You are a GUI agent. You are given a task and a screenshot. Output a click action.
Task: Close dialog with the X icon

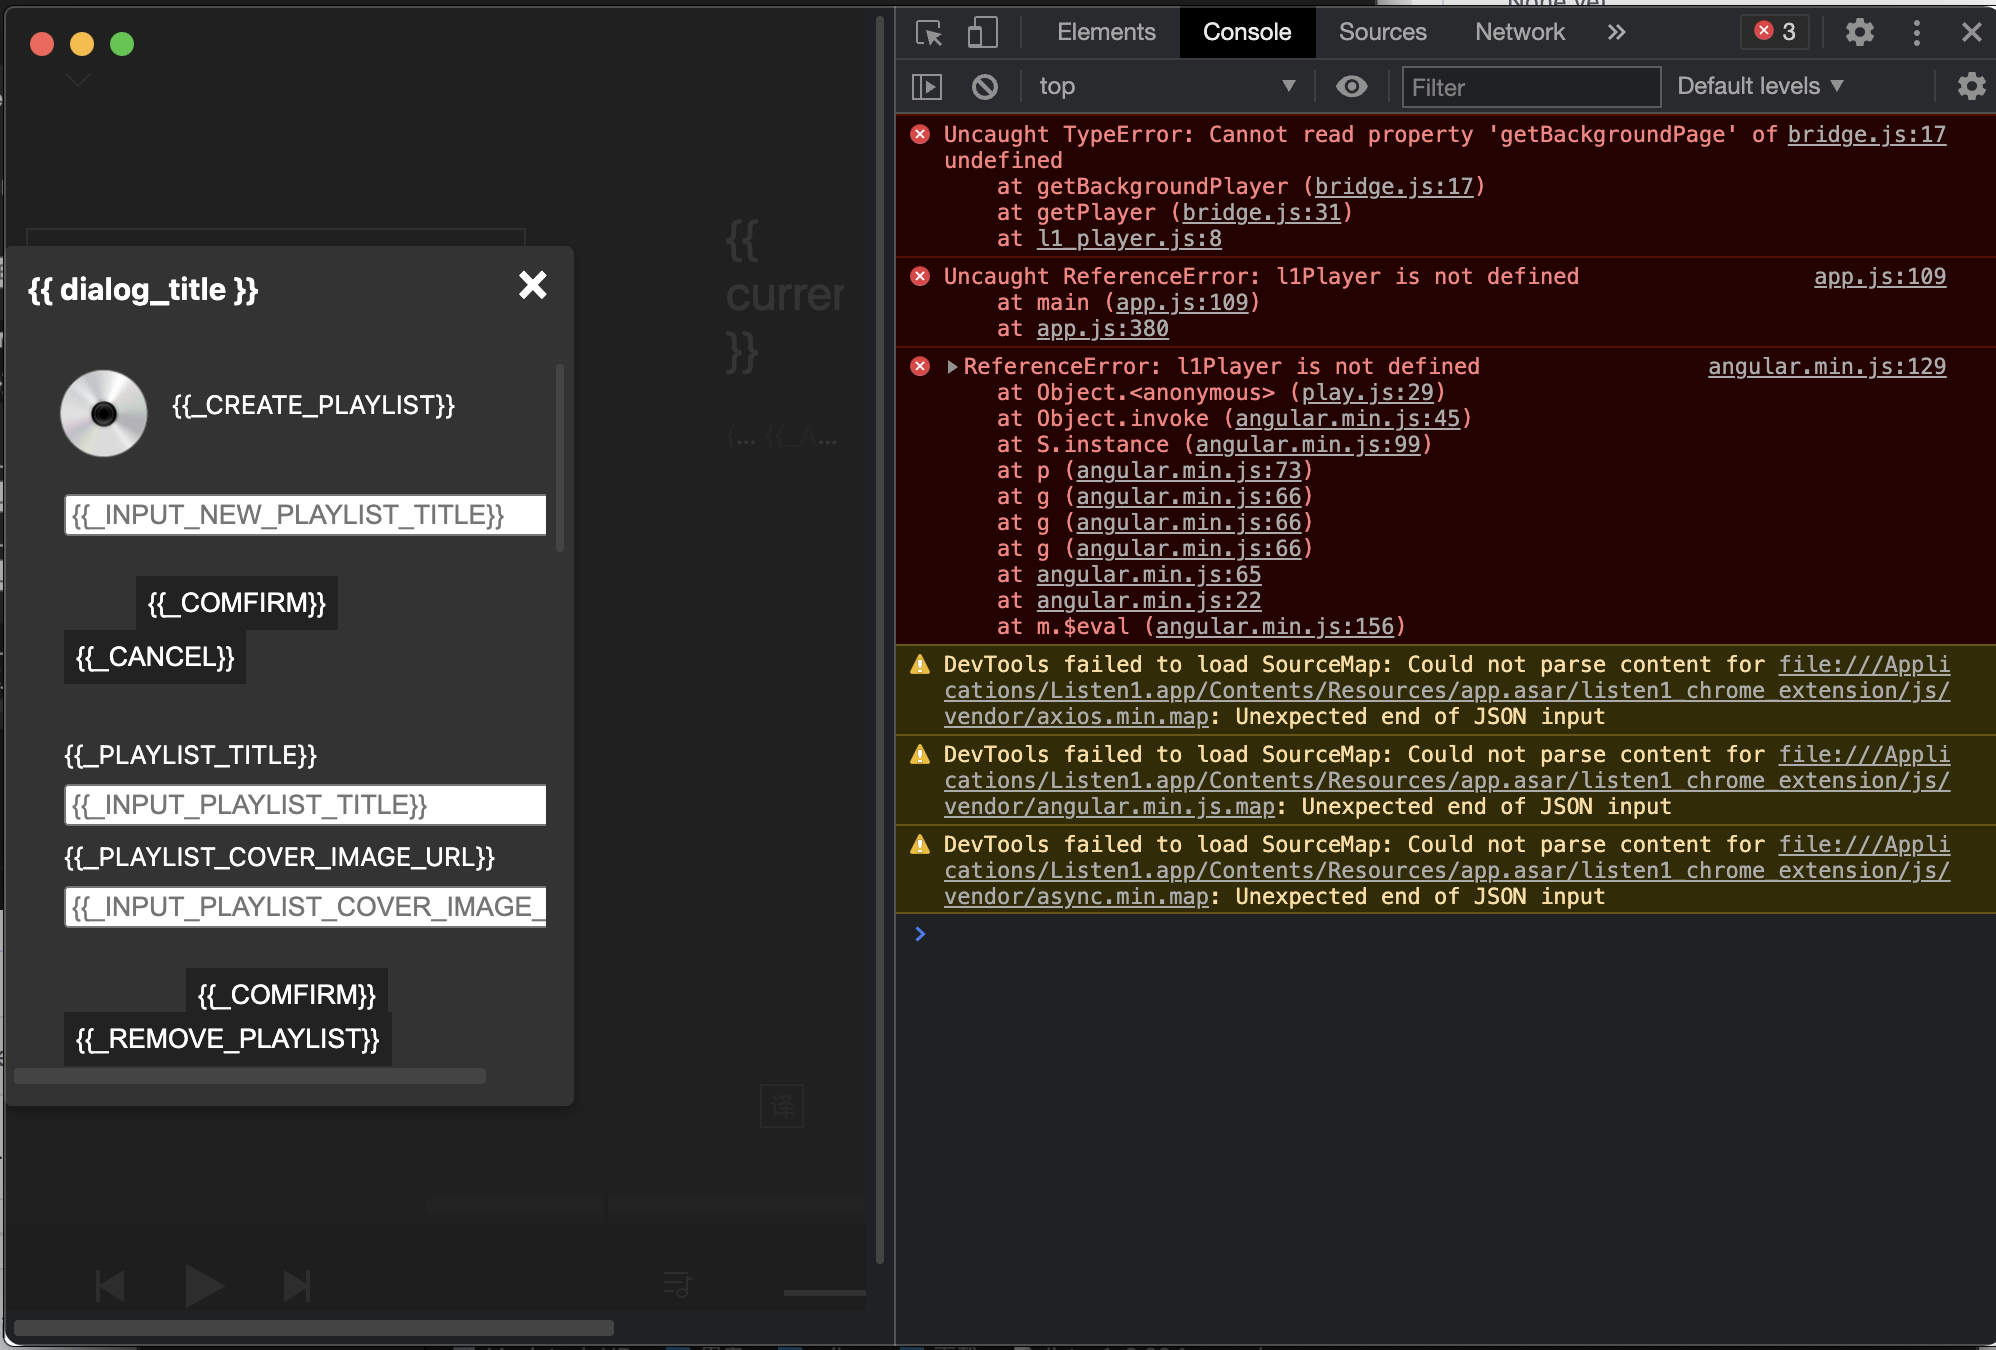tap(533, 285)
